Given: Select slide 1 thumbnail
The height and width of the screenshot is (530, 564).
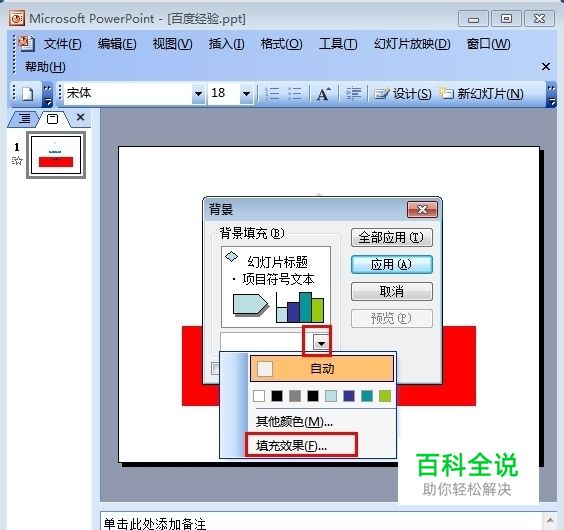Looking at the screenshot, I should point(56,155).
